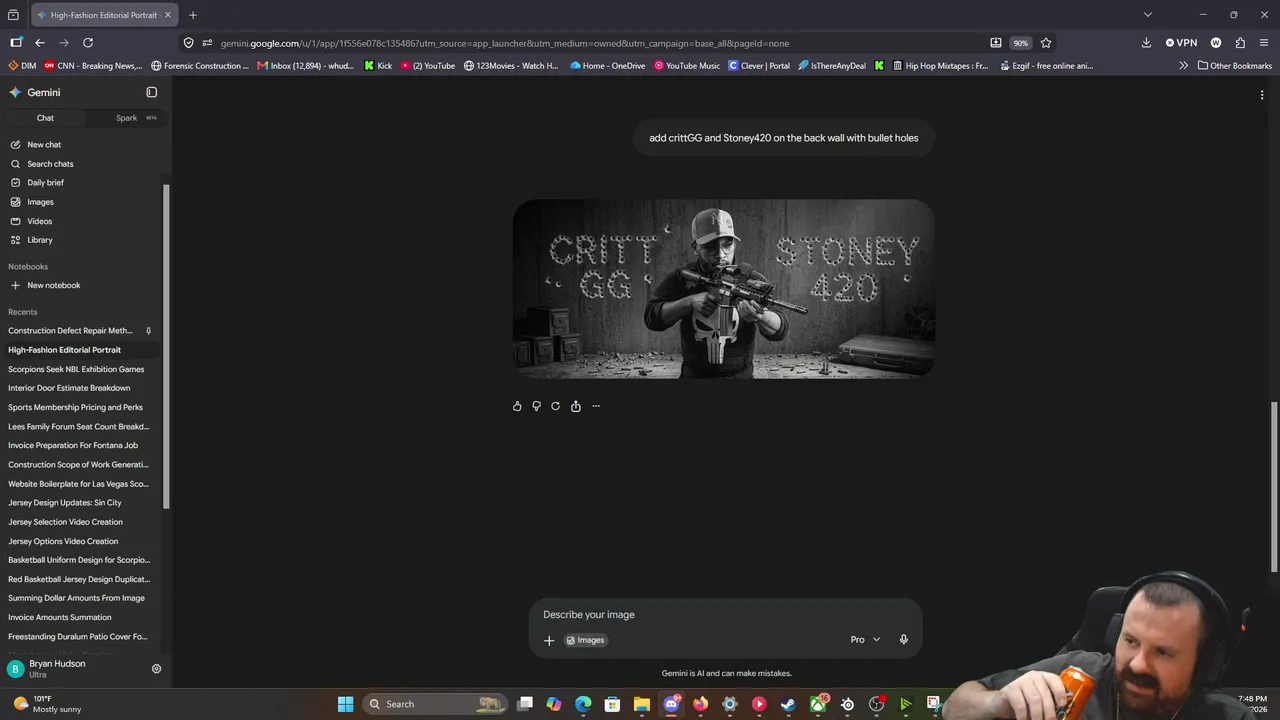Screen dimensions: 1280x720
Task: Open the Windows Start menu
Action: (x=345, y=704)
